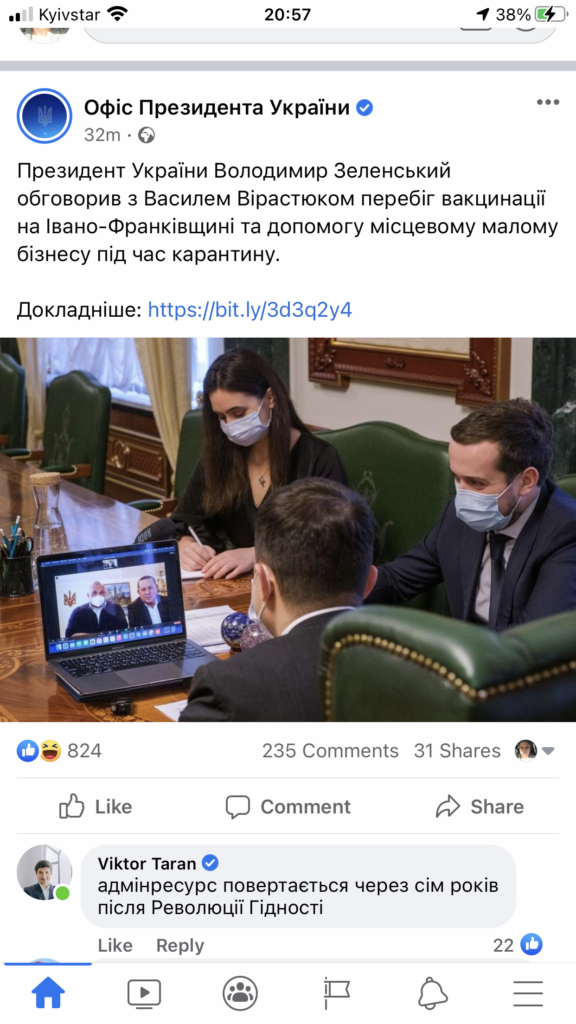Like the post with thumbs-up button
This screenshot has height=1024, width=576.
pyautogui.click(x=96, y=807)
